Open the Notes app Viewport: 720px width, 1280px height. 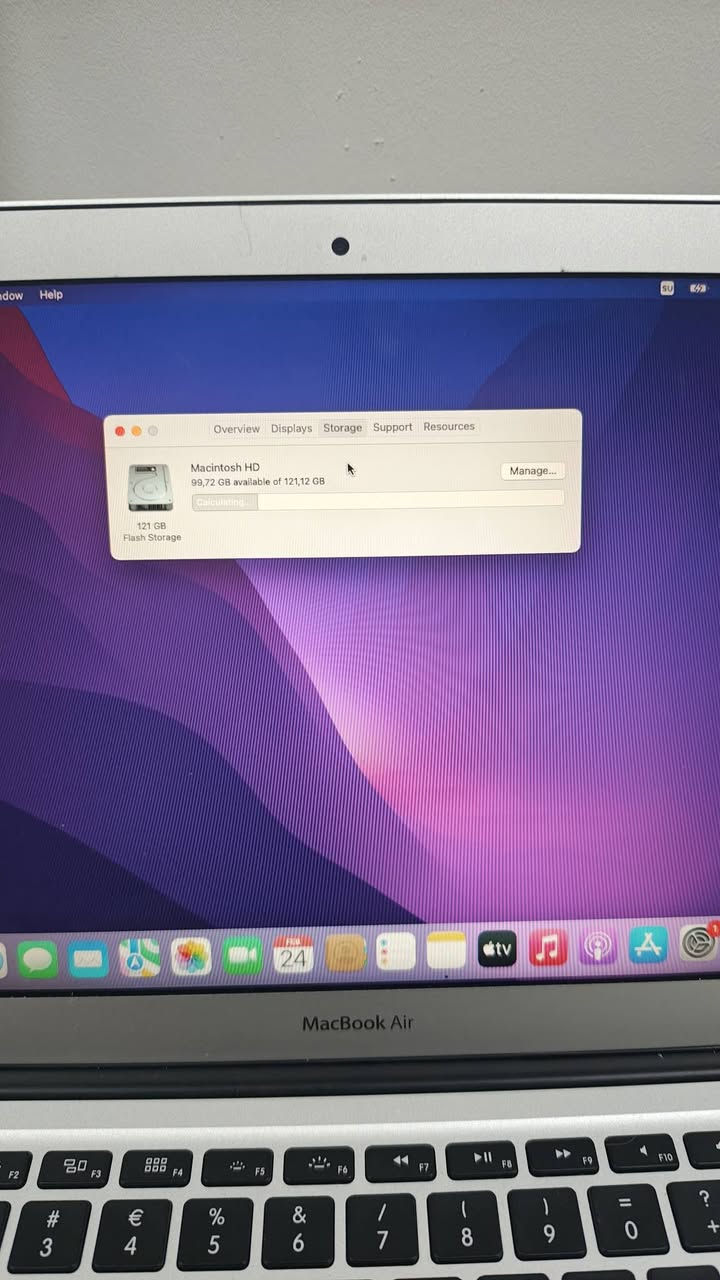coord(446,952)
